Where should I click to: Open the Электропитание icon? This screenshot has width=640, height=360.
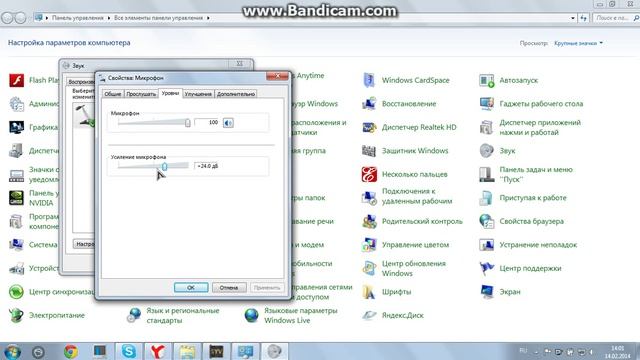[16, 315]
